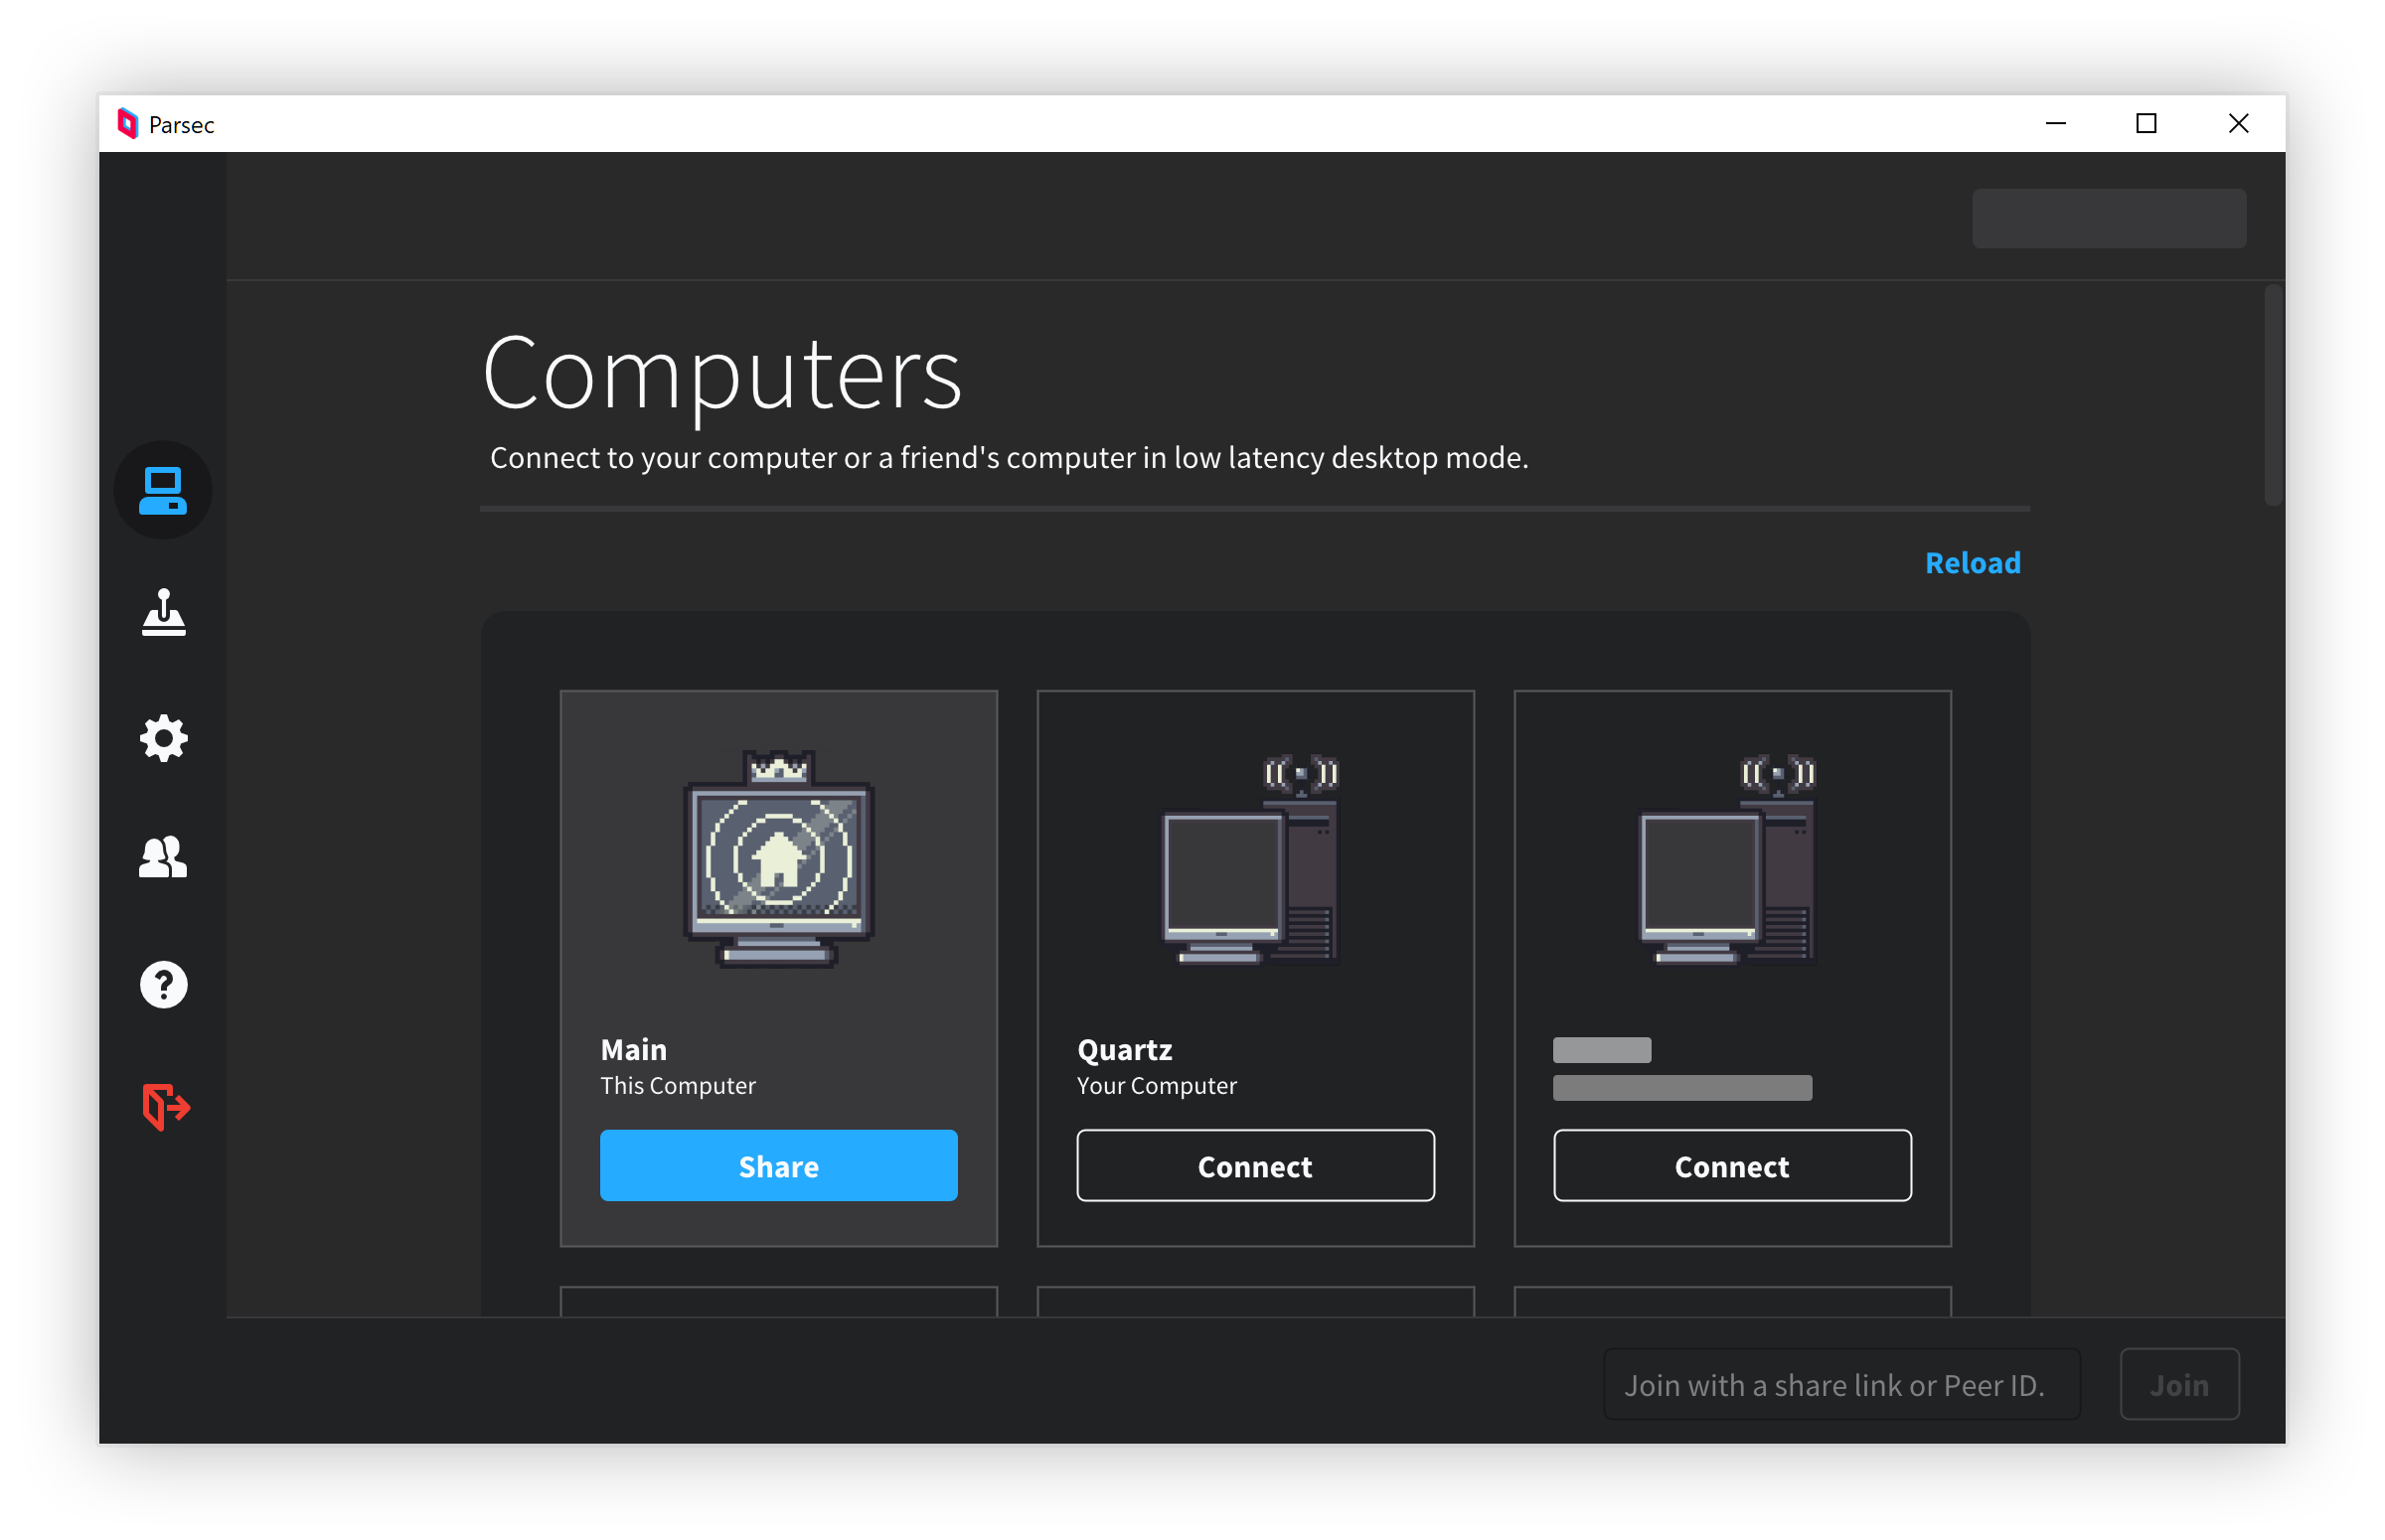Click 'This Computer' label
The height and width of the screenshot is (1540, 2385).
pyautogui.click(x=677, y=1086)
